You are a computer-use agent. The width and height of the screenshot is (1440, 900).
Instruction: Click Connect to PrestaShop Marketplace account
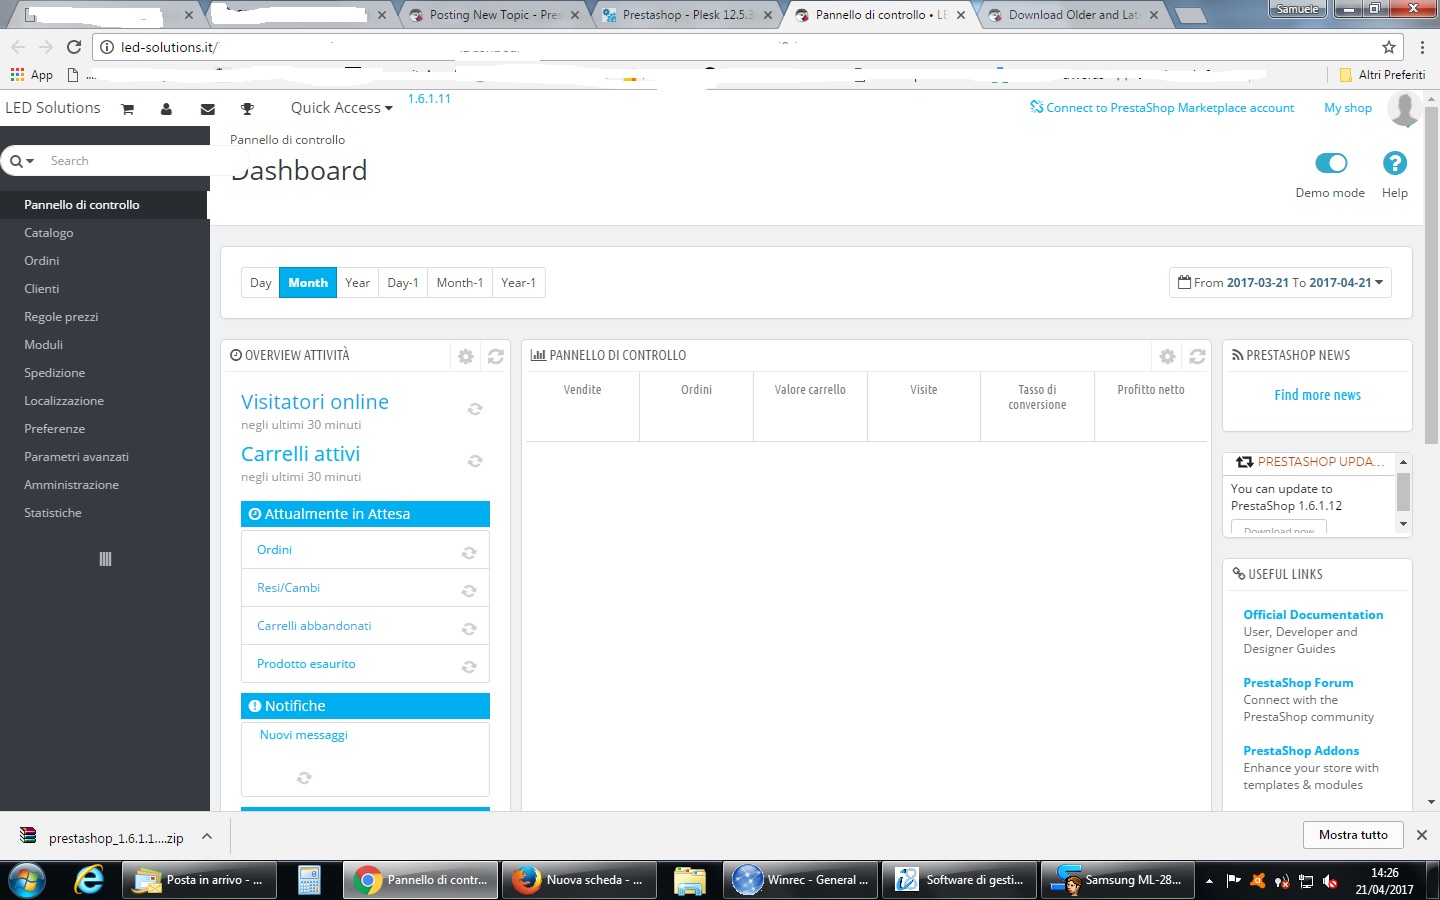pyautogui.click(x=1162, y=108)
